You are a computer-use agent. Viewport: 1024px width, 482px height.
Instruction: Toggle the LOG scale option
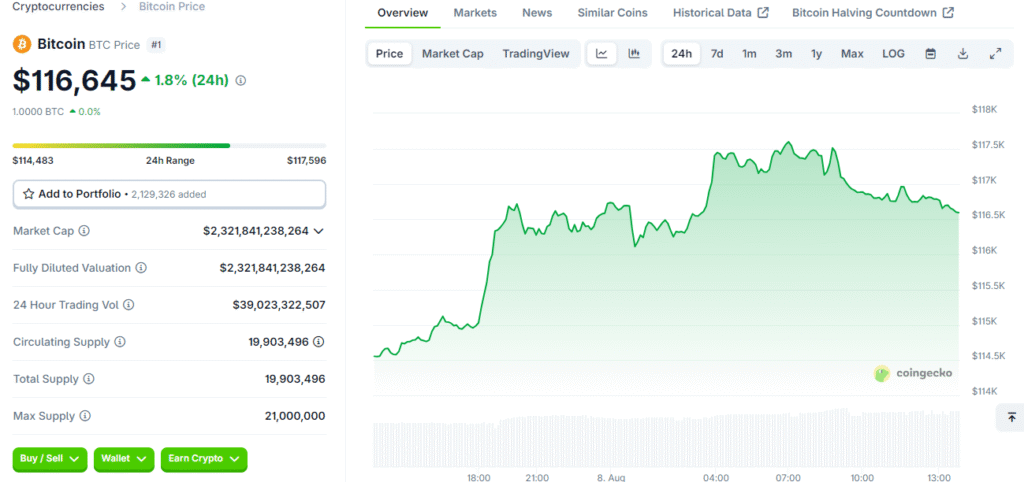(893, 53)
